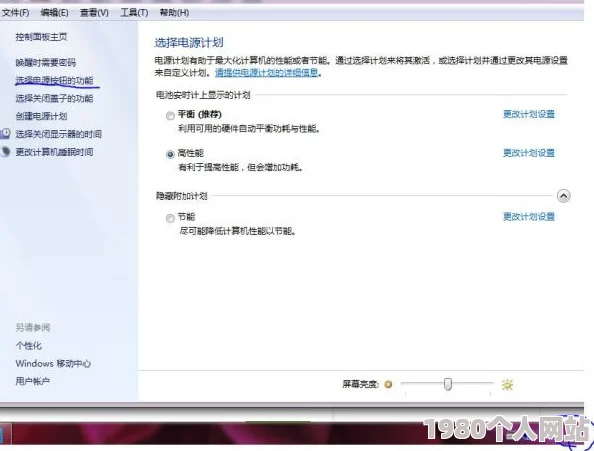Viewport: 594px width, 451px height.
Task: Open Windows 移动中心 link
Action: [x=53, y=364]
